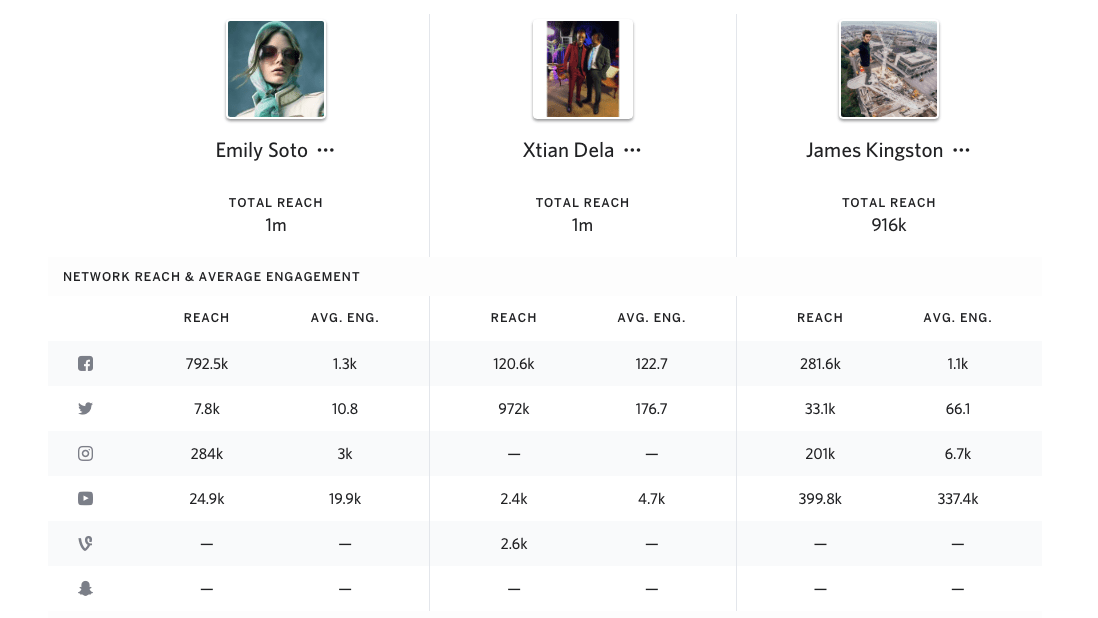Viewport: 1098px width, 618px height.
Task: Click the Instagram network icon
Action: (85, 454)
